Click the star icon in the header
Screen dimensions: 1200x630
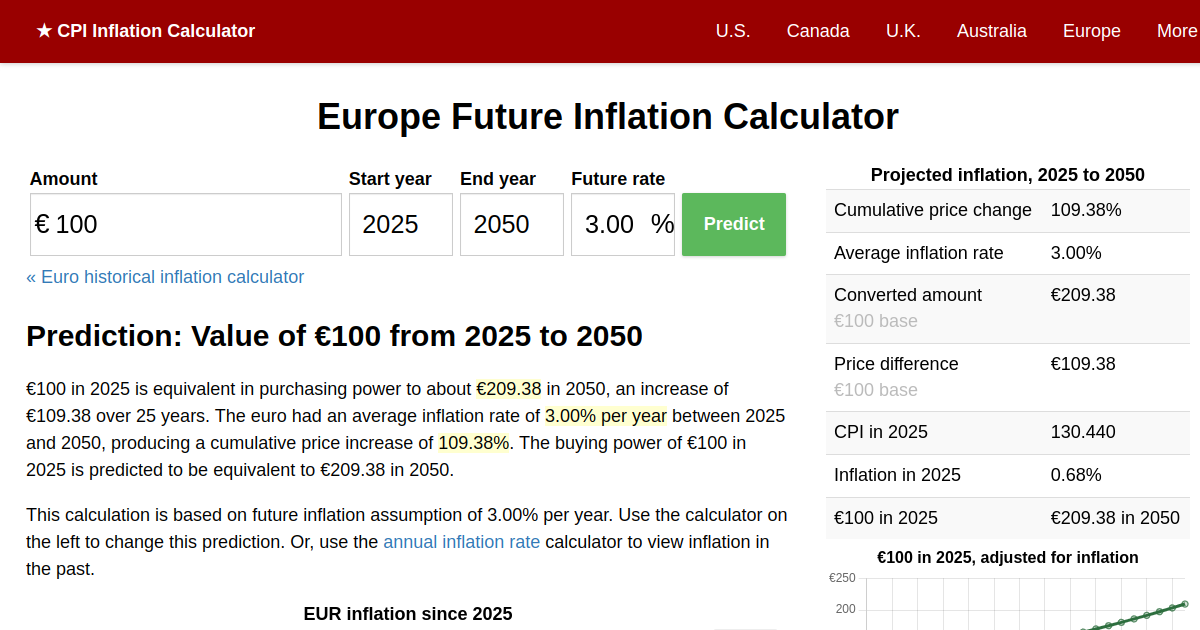(x=41, y=31)
